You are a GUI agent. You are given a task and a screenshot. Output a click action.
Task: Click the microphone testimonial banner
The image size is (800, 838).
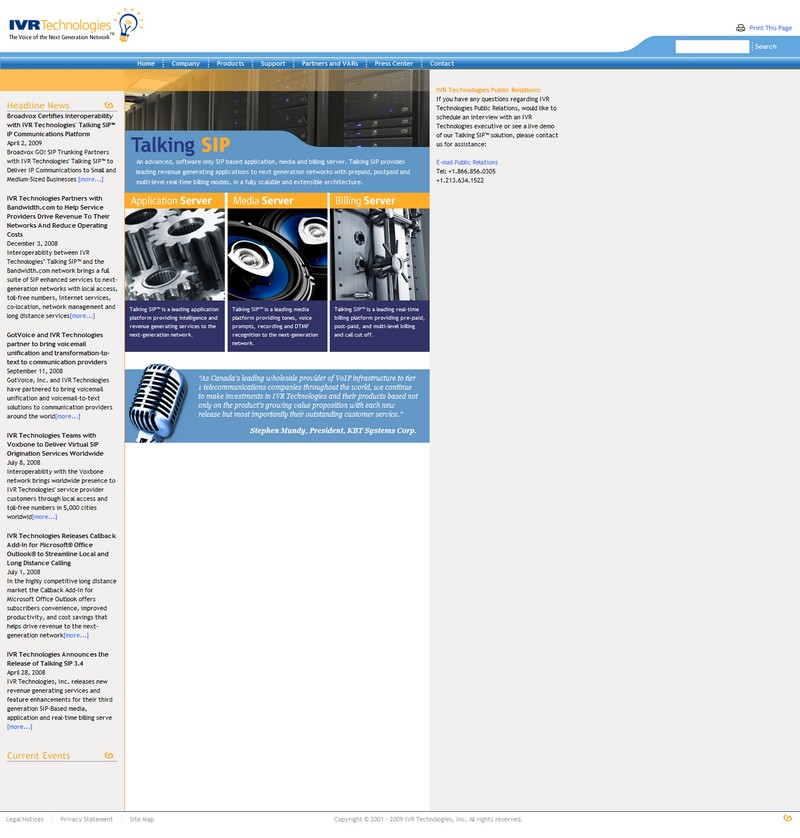277,404
